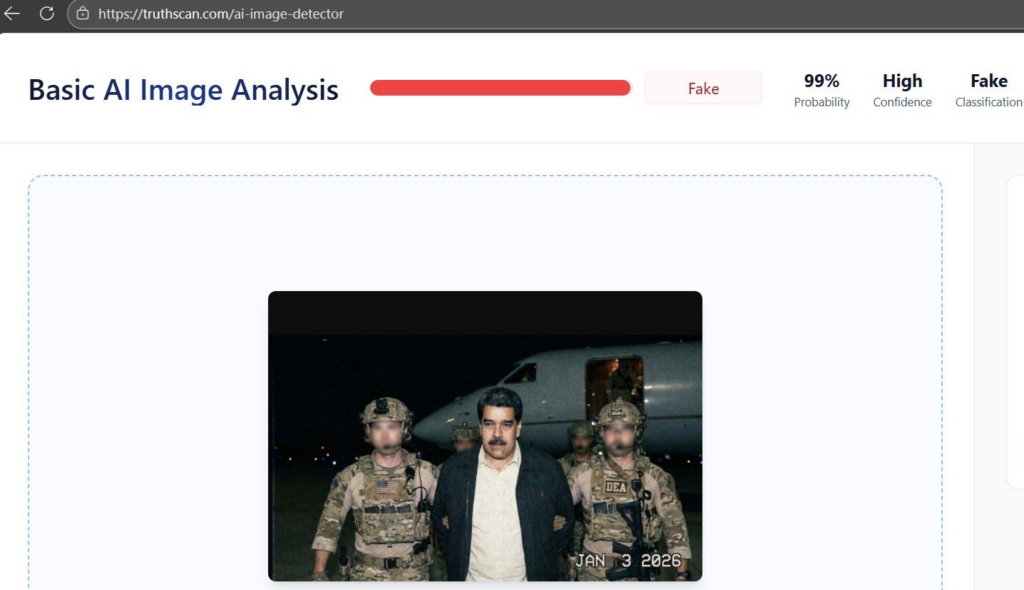Reload the page with the refresh icon
This screenshot has height=590, width=1024.
pos(46,14)
